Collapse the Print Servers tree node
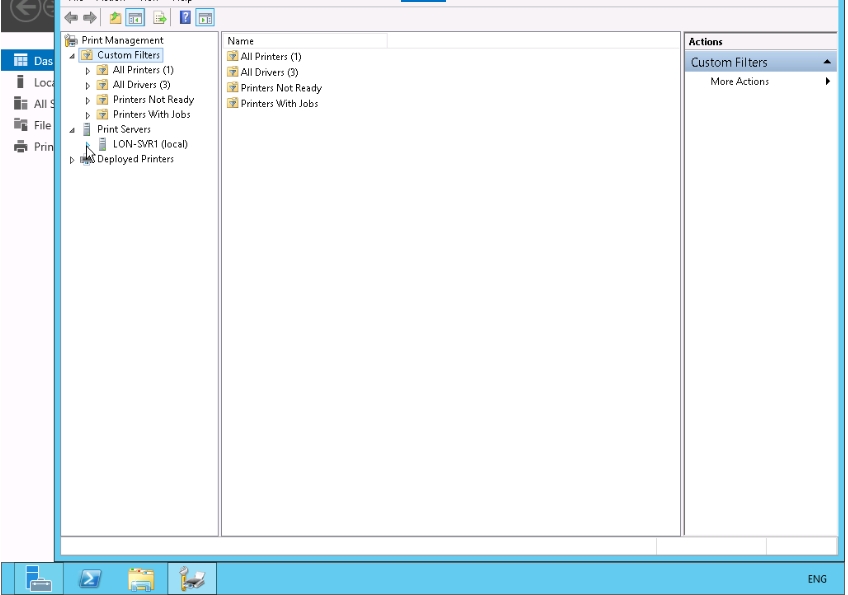 pos(72,130)
